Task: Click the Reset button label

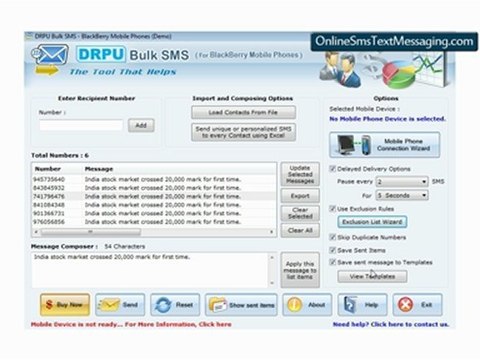Action: tap(184, 305)
